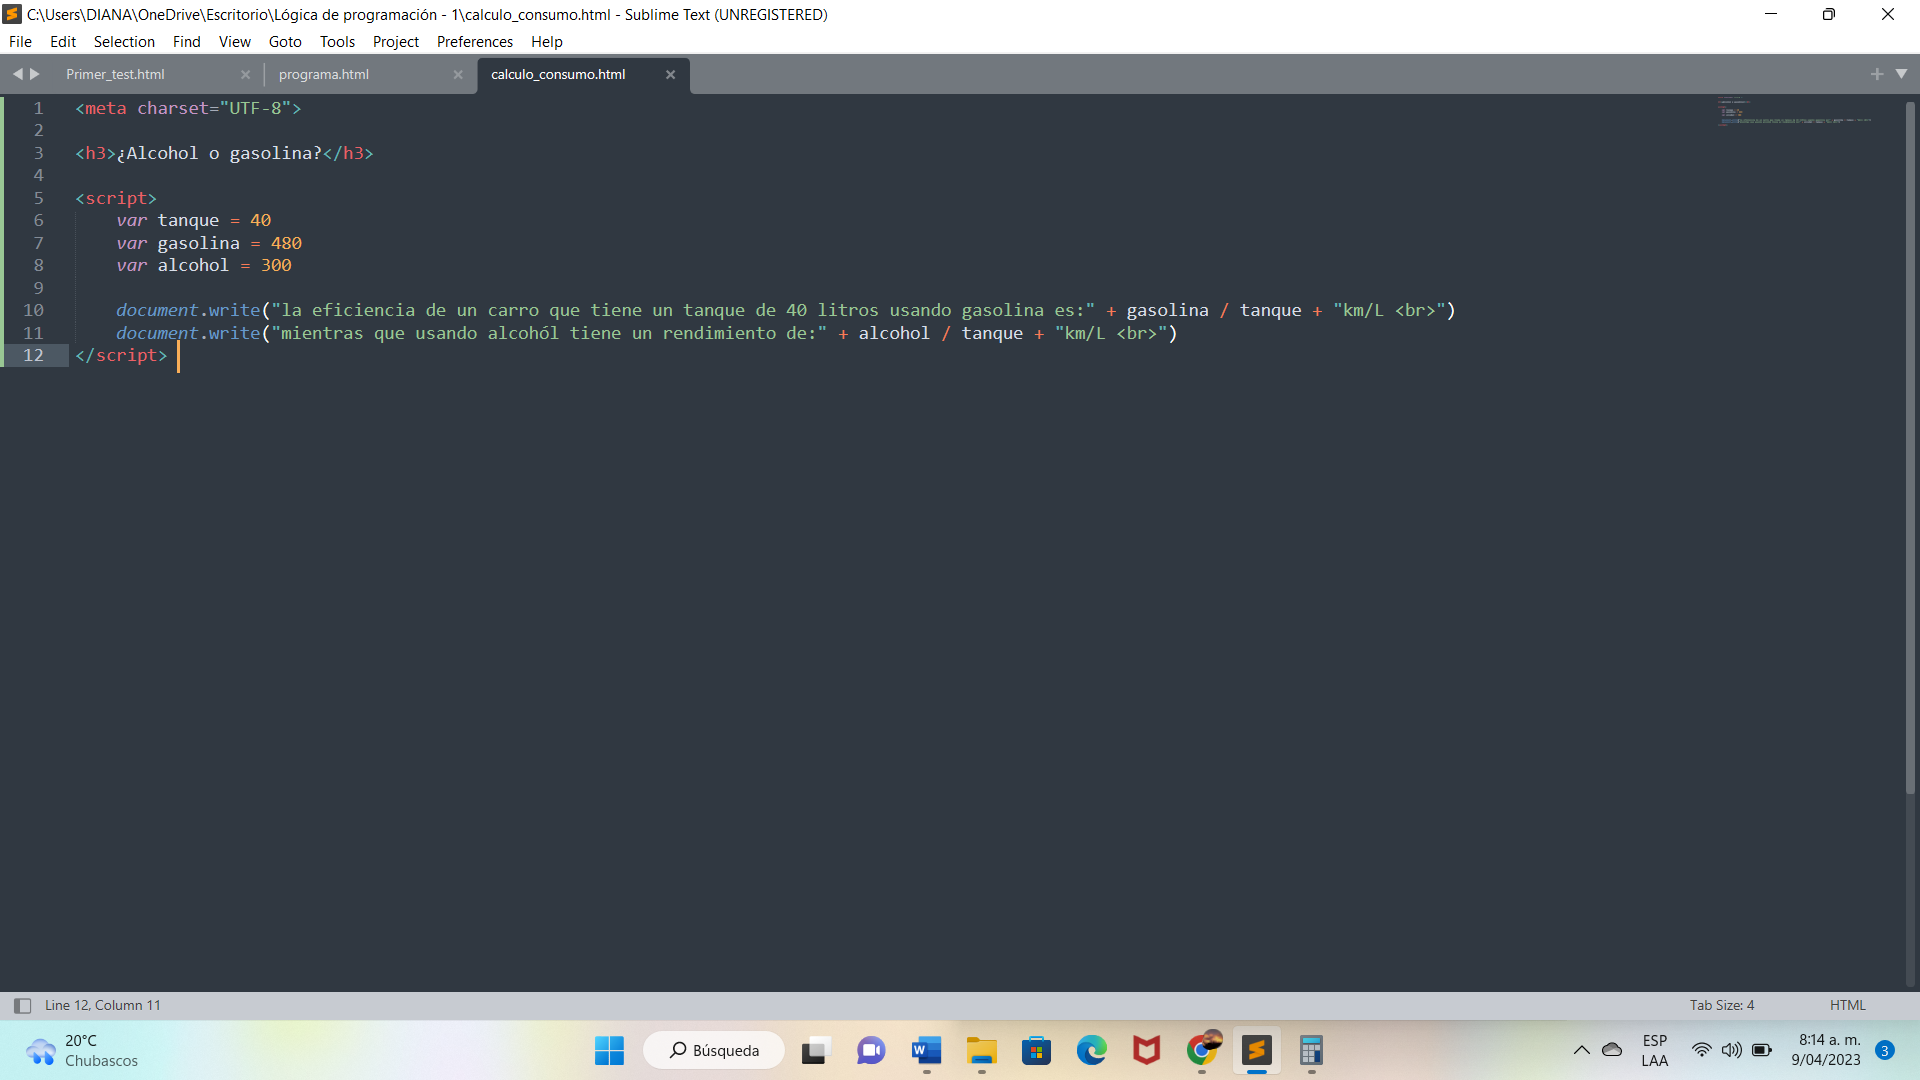Image resolution: width=1920 pixels, height=1080 pixels.
Task: Open clock and date 8:14 a. m.
Action: point(1826,1050)
